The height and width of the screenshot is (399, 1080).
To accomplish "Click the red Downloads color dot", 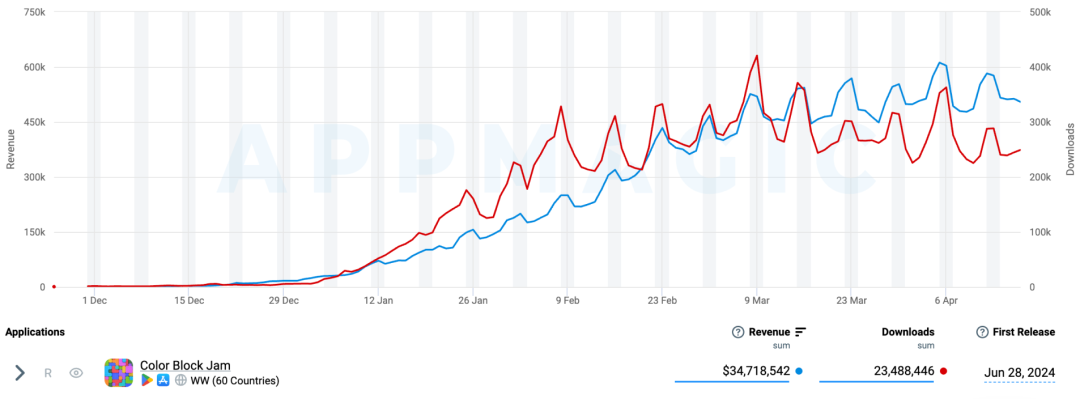I will [944, 371].
